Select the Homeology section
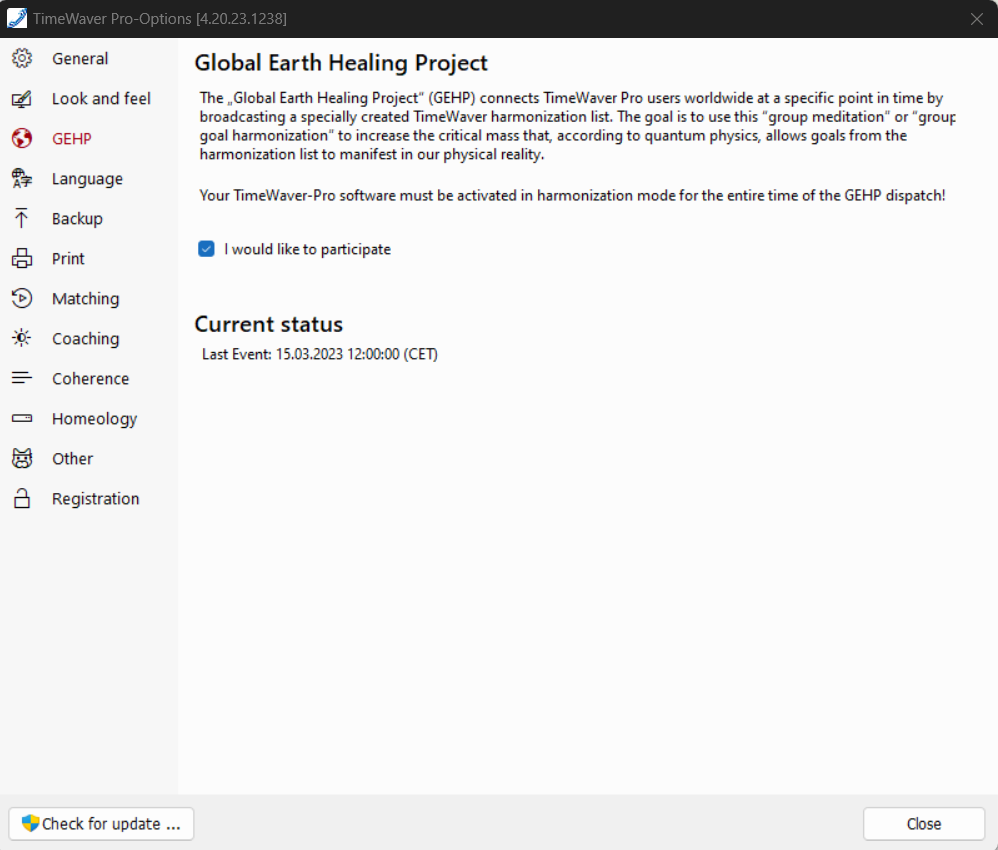This screenshot has height=850, width=998. [94, 419]
